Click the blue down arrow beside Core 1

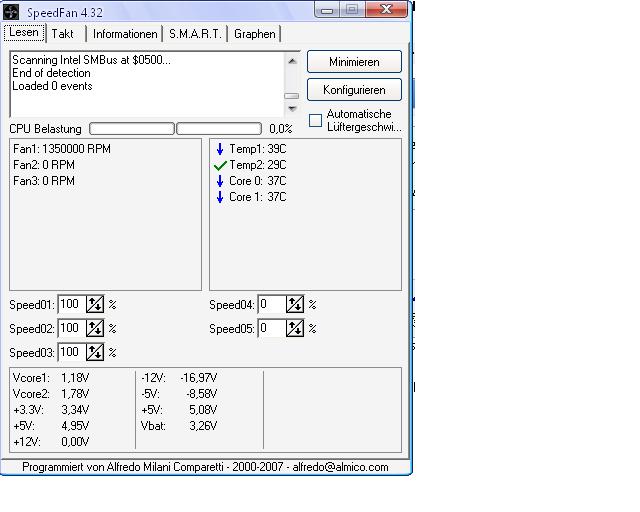tap(220, 197)
